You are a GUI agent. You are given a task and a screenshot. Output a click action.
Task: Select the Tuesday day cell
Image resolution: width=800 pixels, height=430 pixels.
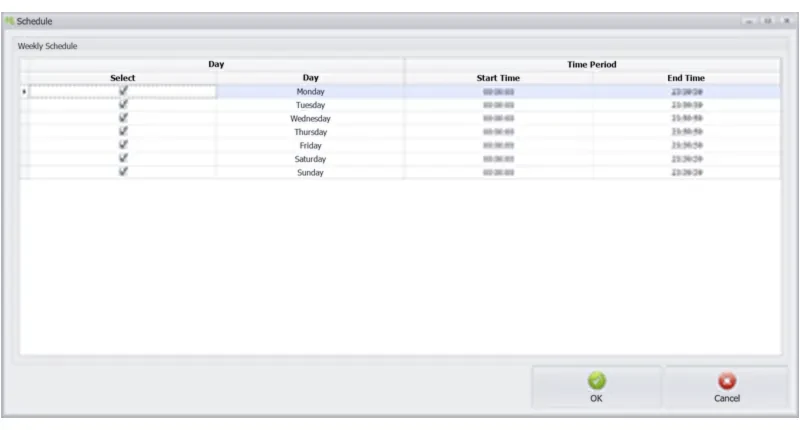coord(310,105)
